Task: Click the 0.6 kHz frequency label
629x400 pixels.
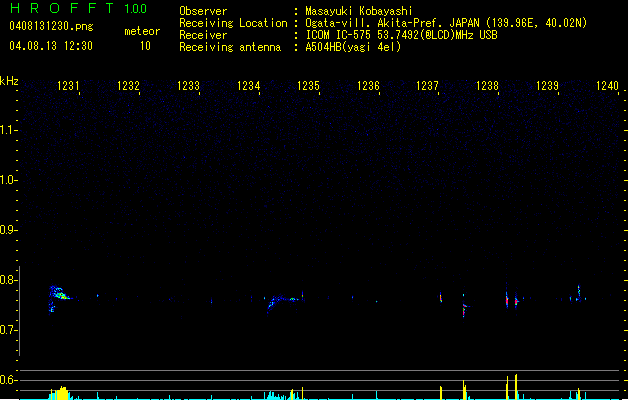Action: [8, 380]
